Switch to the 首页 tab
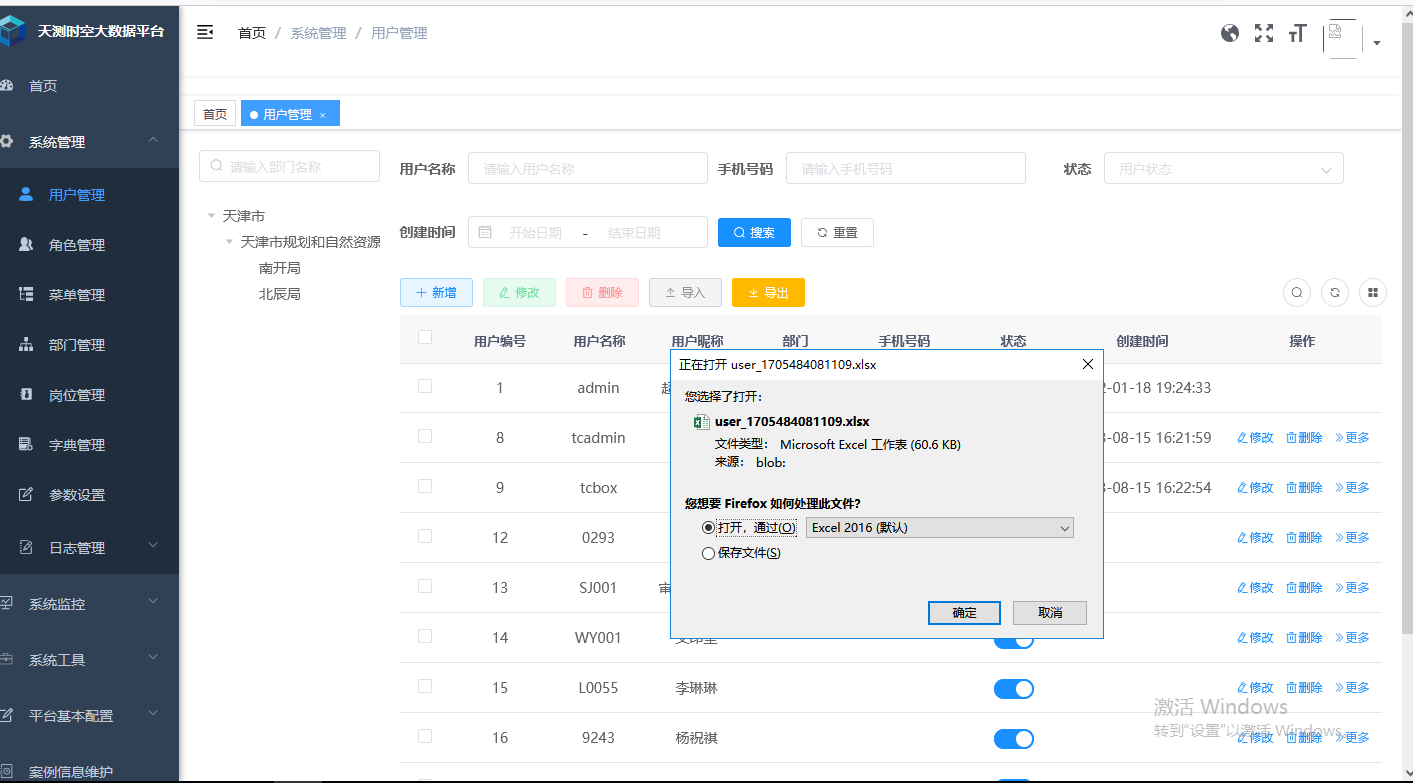This screenshot has height=783, width=1413. coord(215,114)
